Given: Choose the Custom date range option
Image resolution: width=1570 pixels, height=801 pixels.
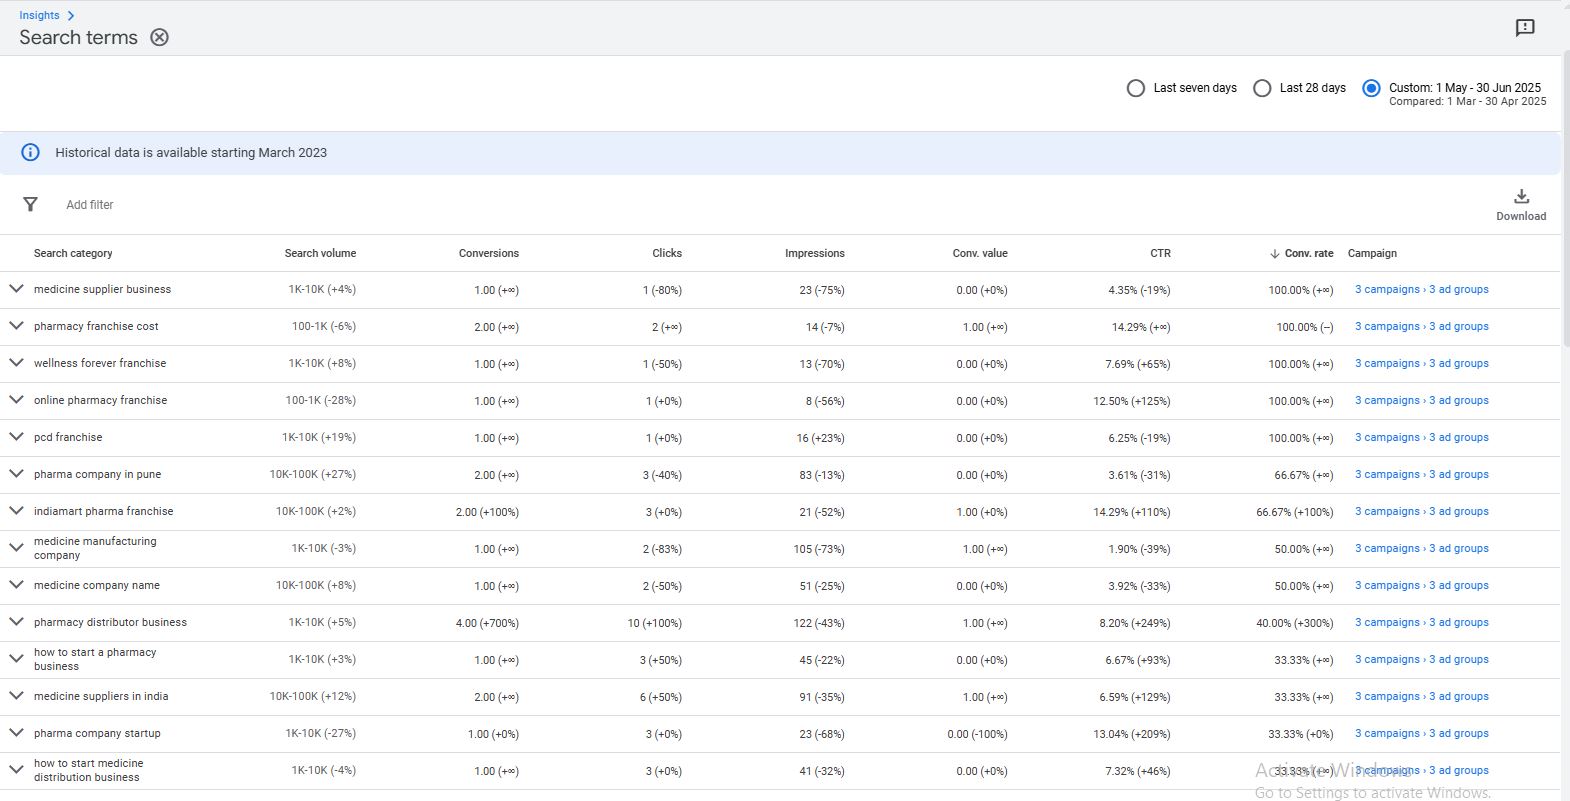Looking at the screenshot, I should 1371,88.
